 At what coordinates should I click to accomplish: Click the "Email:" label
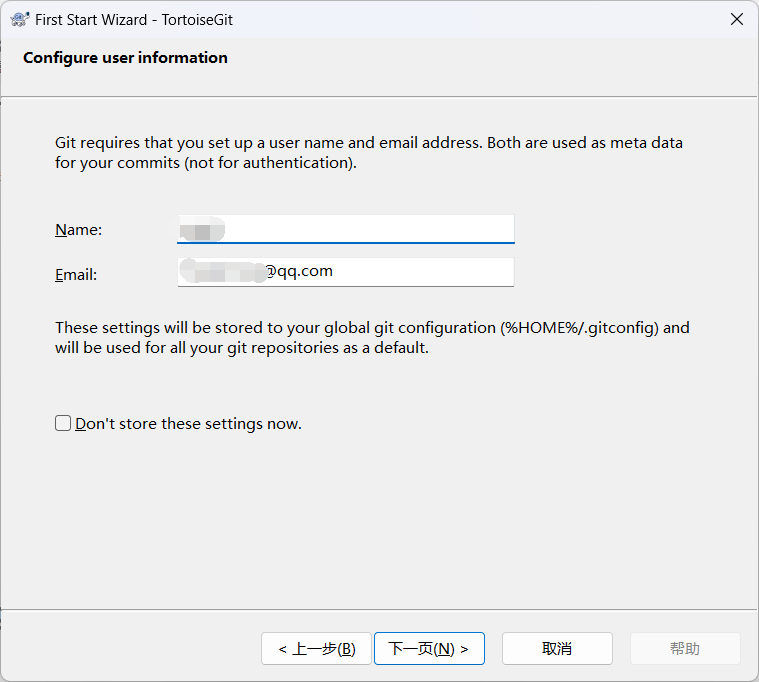tap(76, 274)
